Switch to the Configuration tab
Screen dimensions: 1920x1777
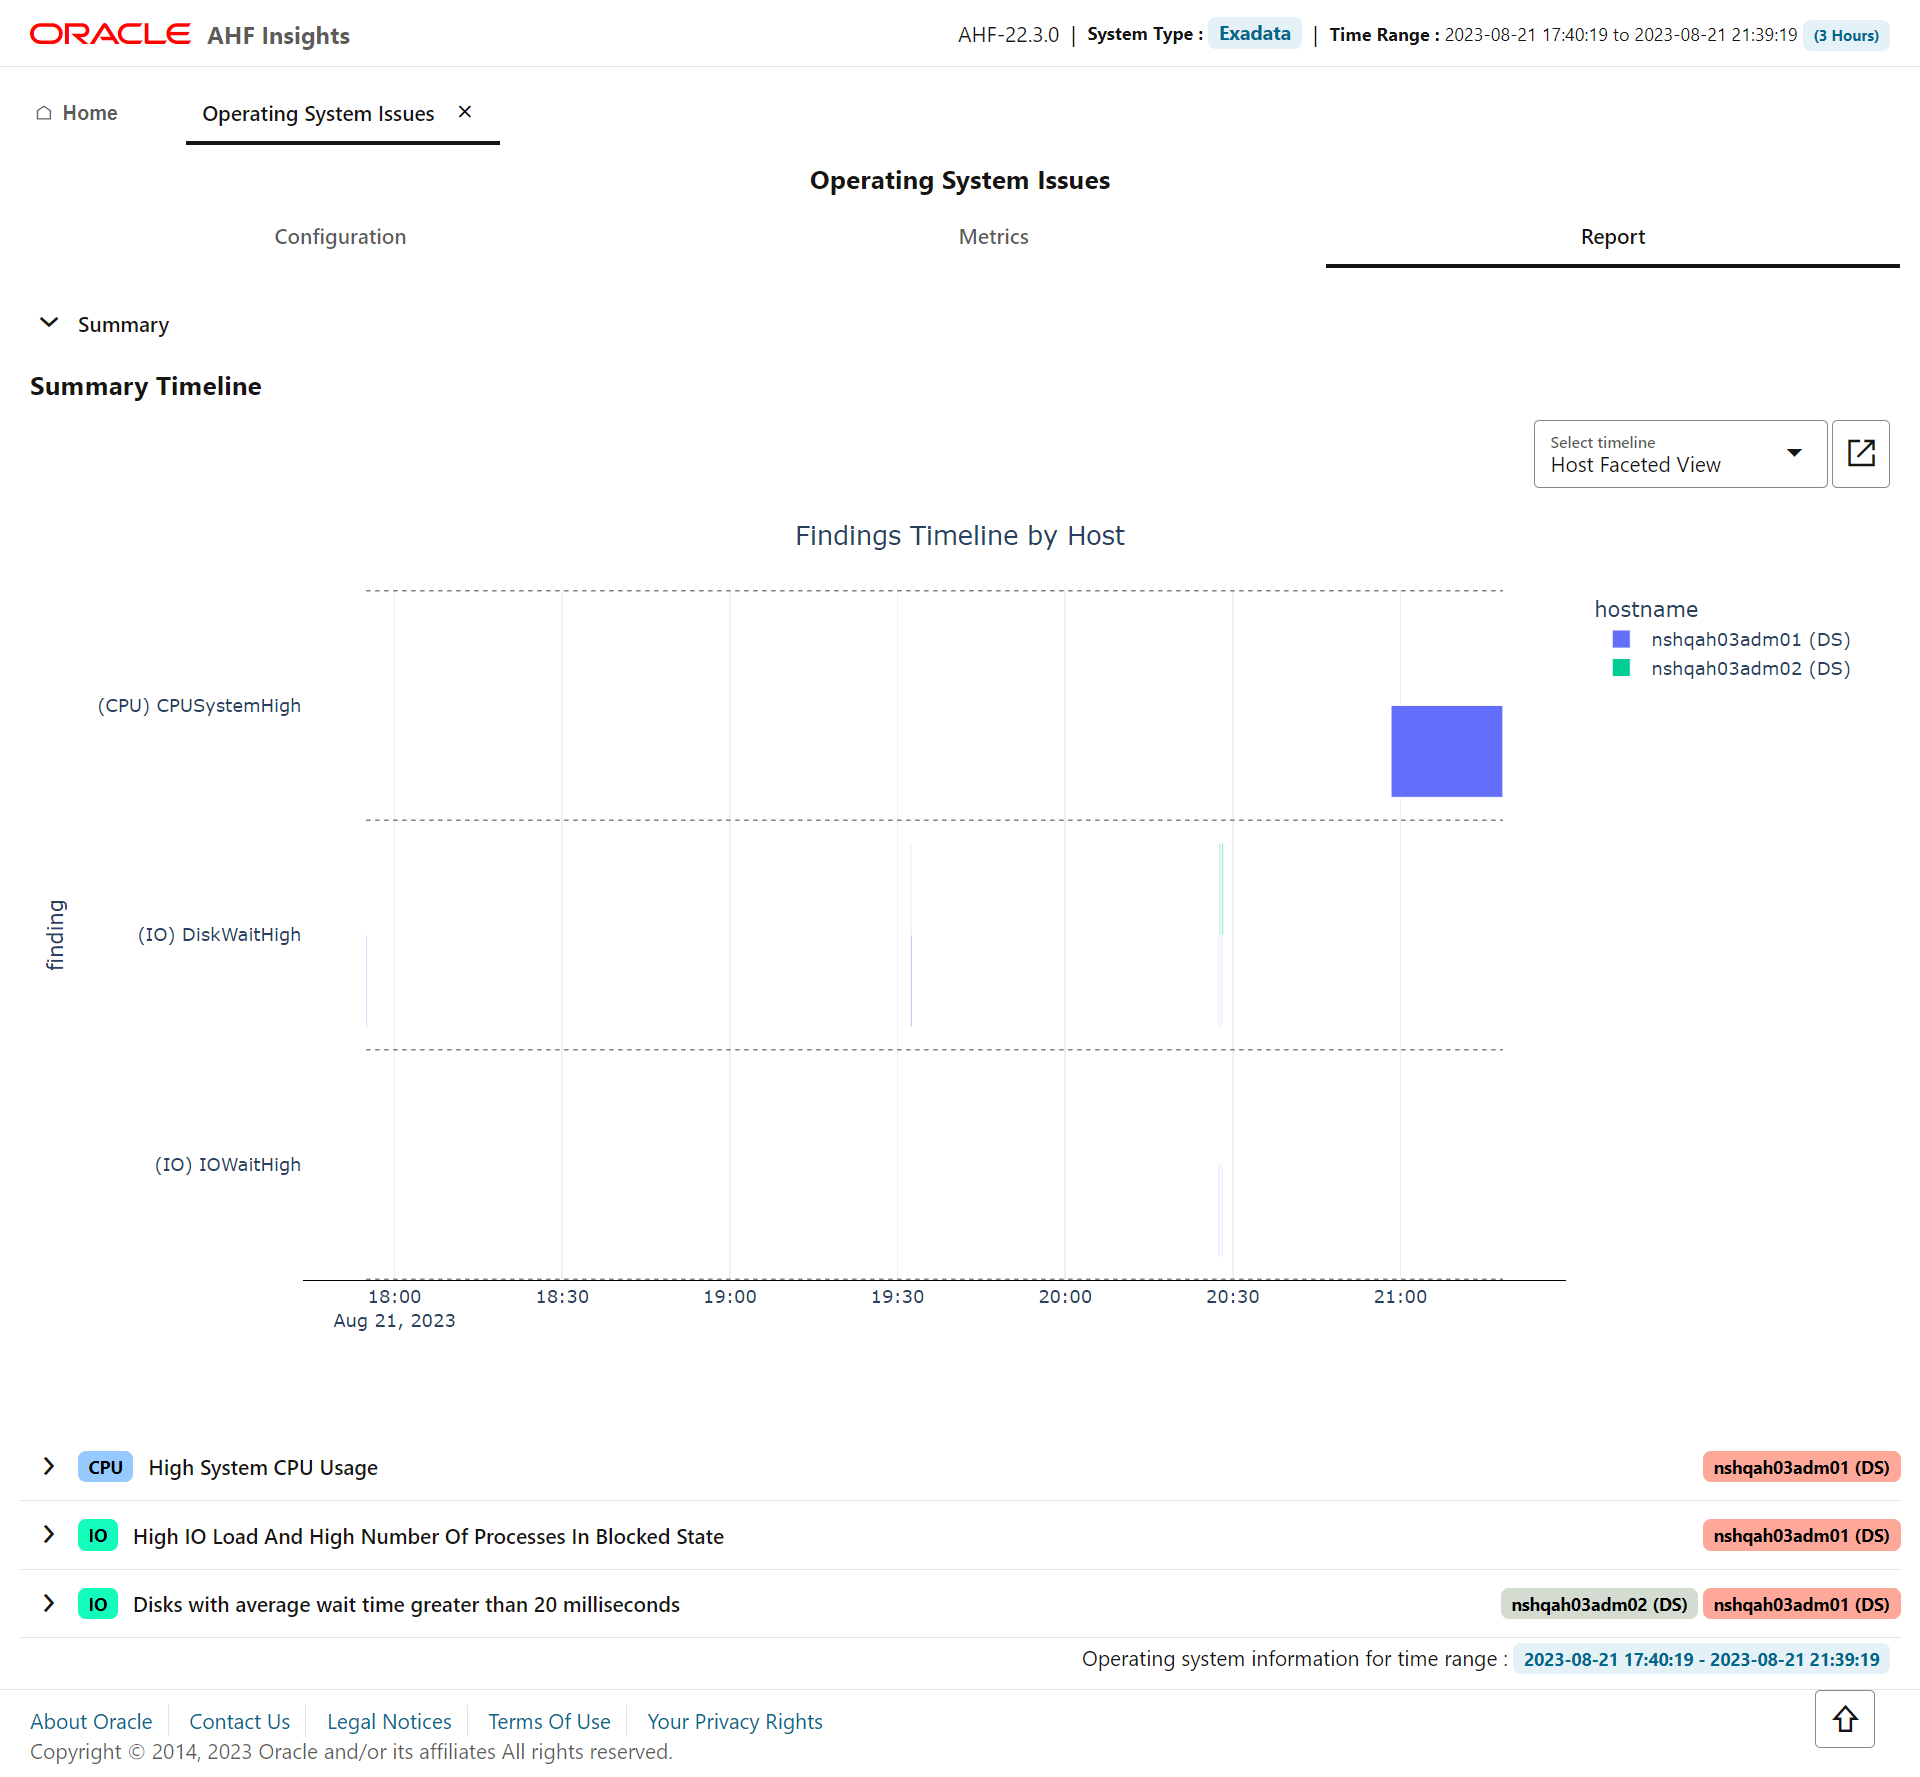coord(340,237)
